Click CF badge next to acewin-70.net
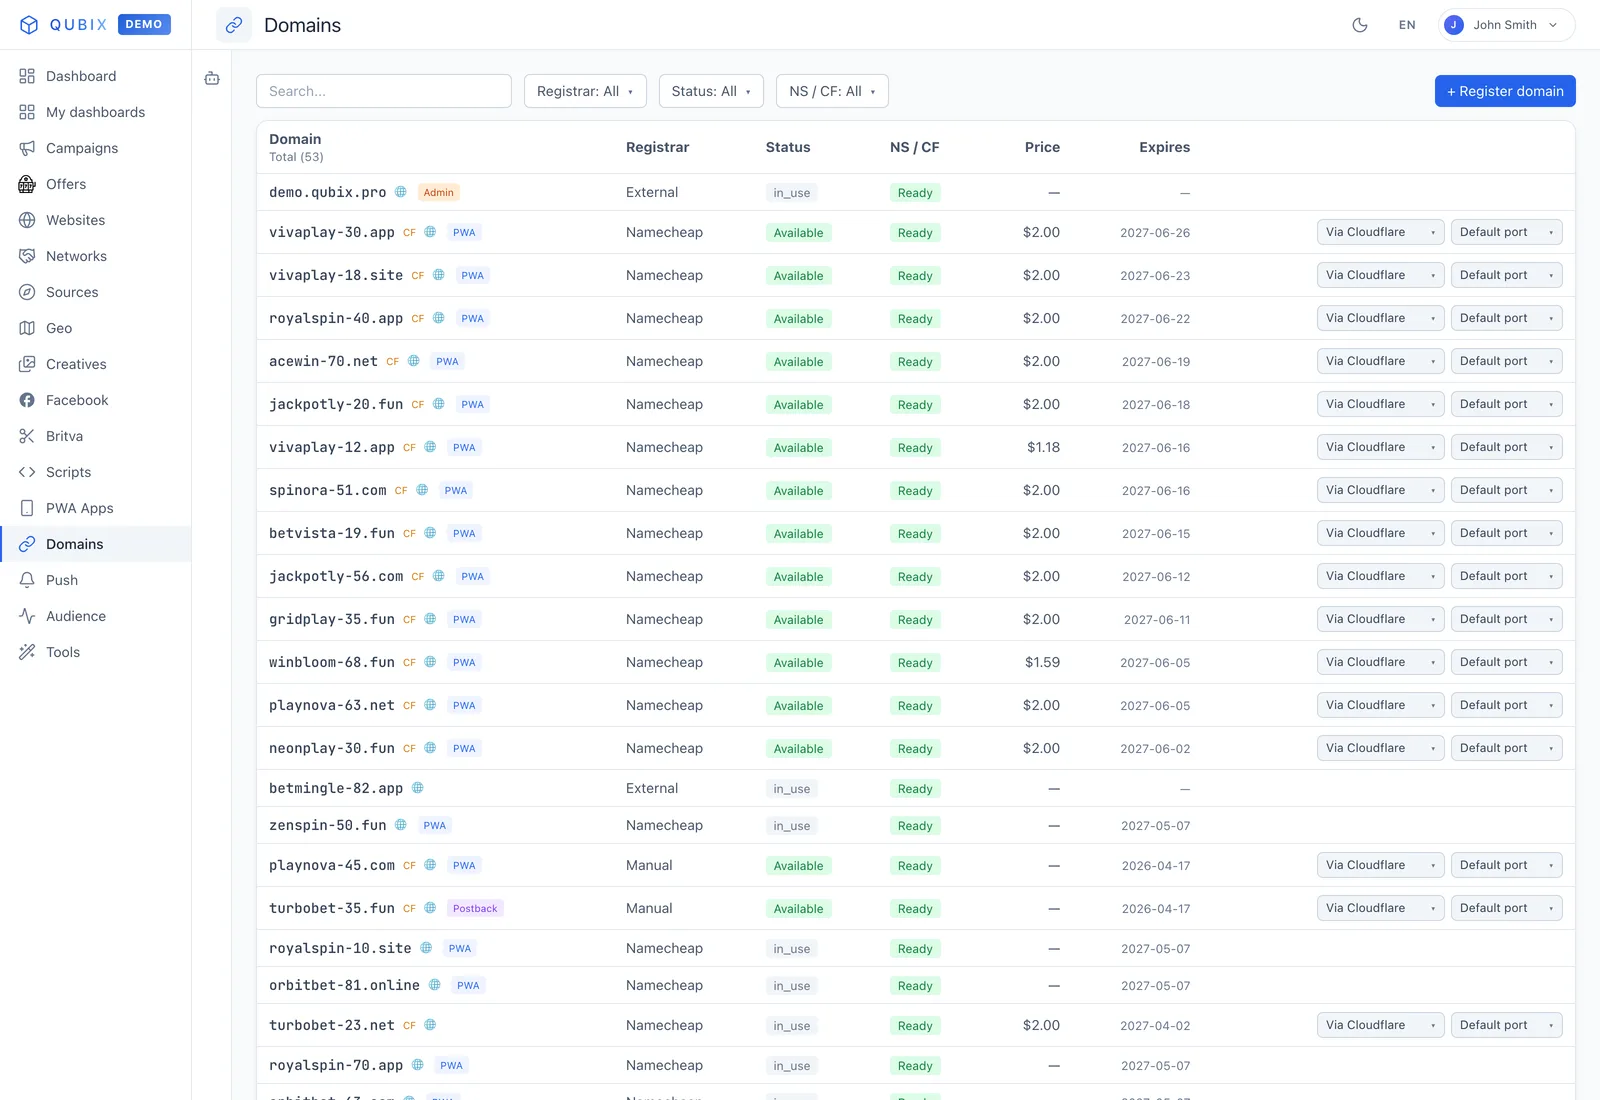This screenshot has width=1600, height=1100. pyautogui.click(x=393, y=362)
